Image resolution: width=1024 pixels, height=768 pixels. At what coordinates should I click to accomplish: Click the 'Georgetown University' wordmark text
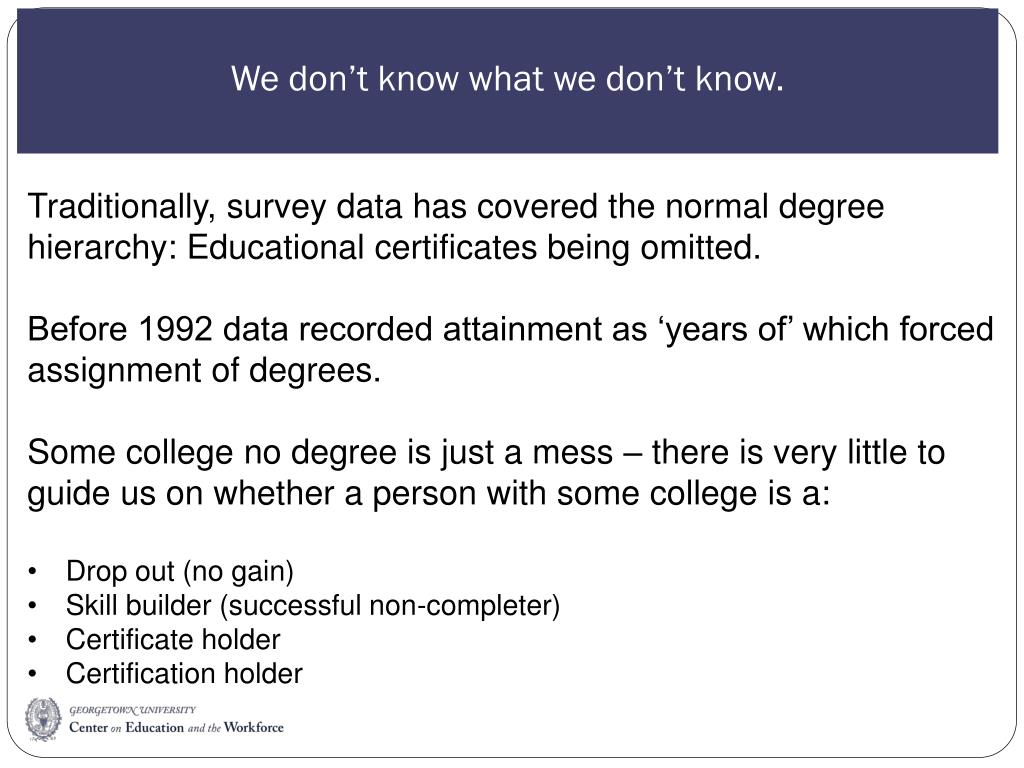tap(133, 709)
